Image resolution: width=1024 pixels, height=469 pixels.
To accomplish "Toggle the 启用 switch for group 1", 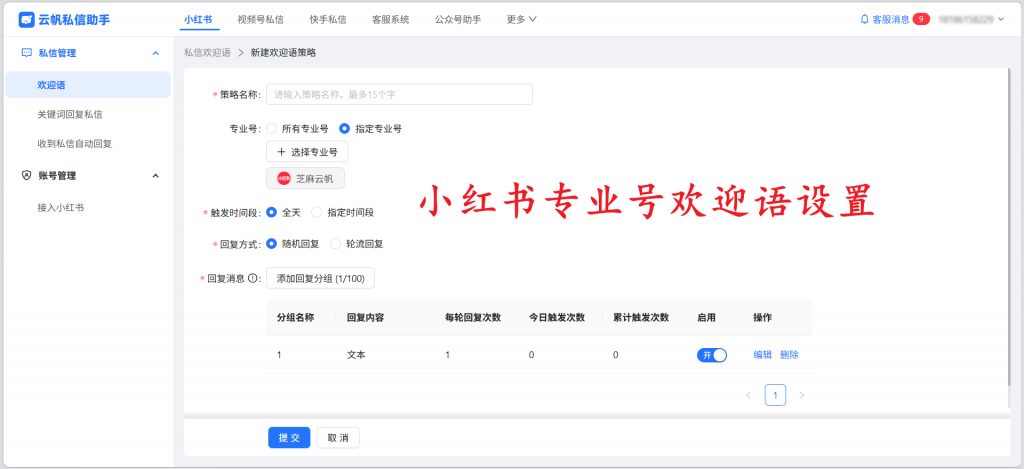I will click(x=712, y=355).
